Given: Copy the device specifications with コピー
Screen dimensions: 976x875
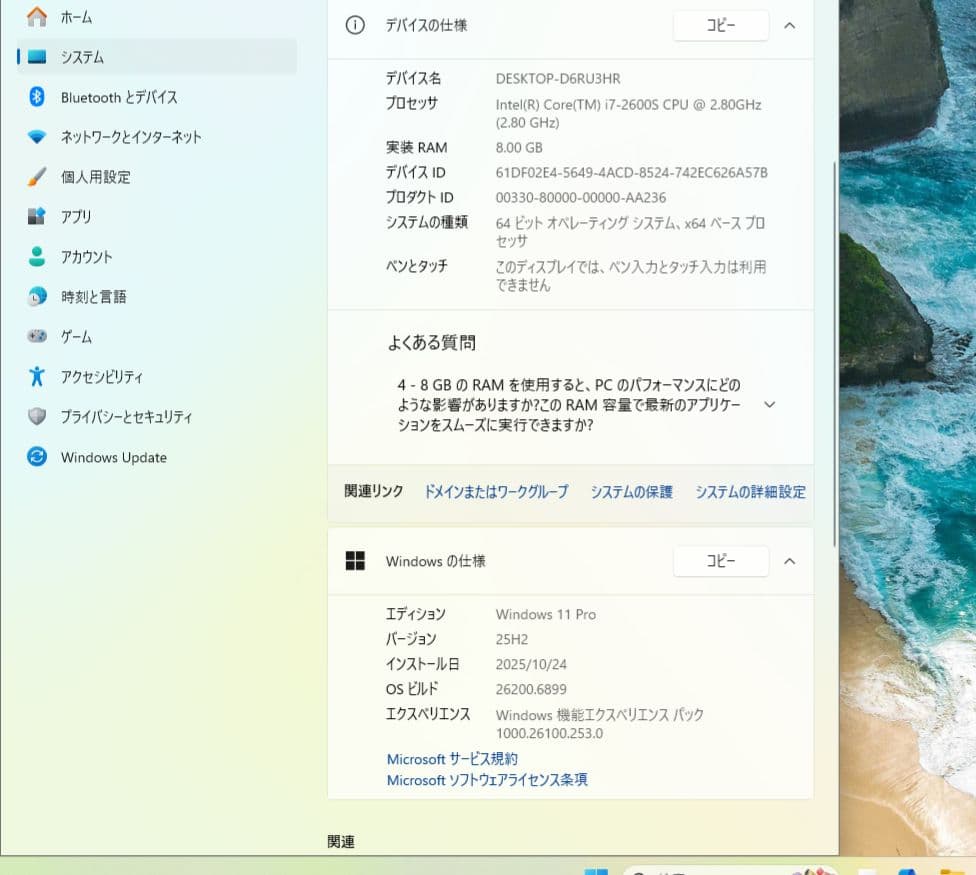Looking at the screenshot, I should (720, 26).
